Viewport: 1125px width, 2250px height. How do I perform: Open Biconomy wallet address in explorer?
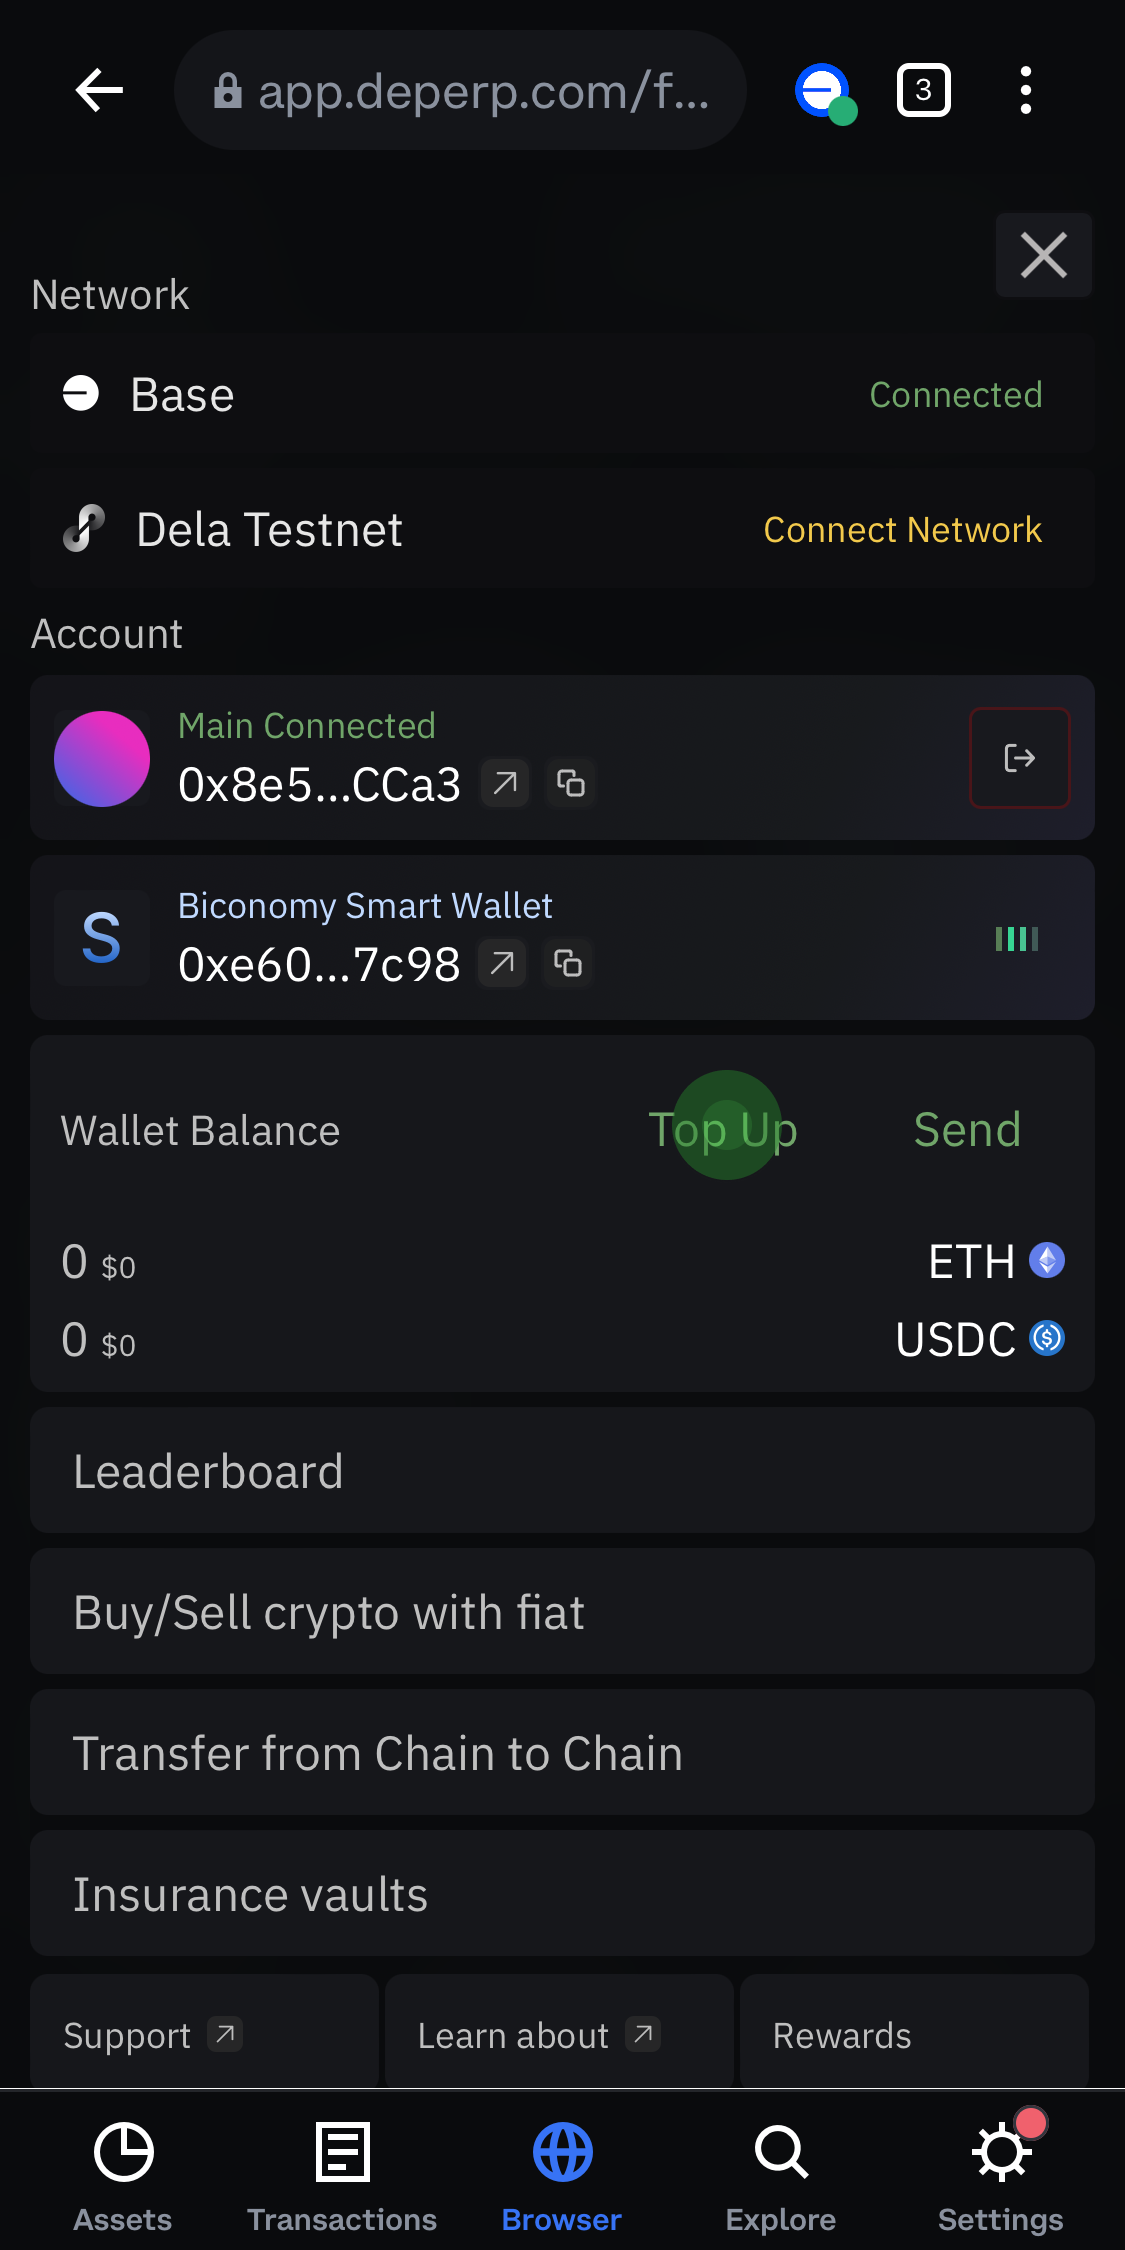click(x=502, y=963)
